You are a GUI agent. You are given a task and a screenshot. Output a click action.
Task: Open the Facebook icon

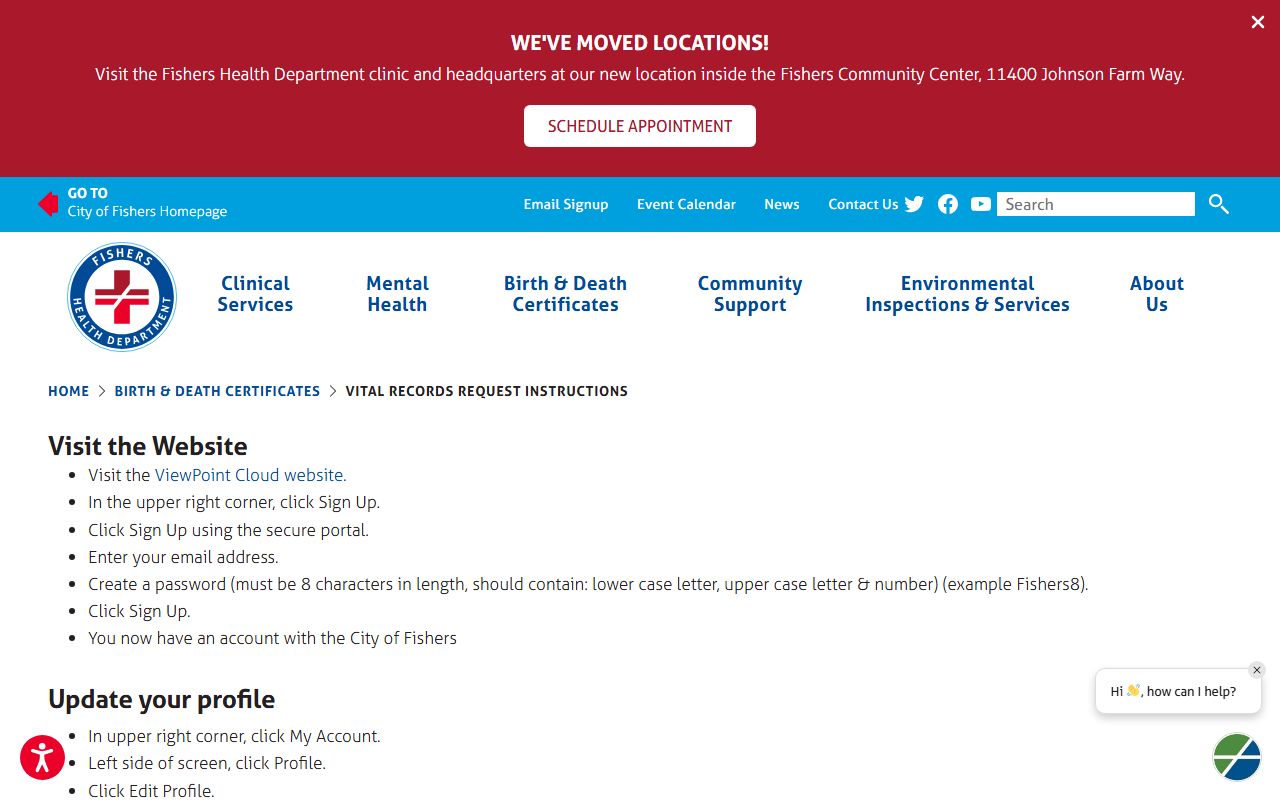[x=948, y=204]
